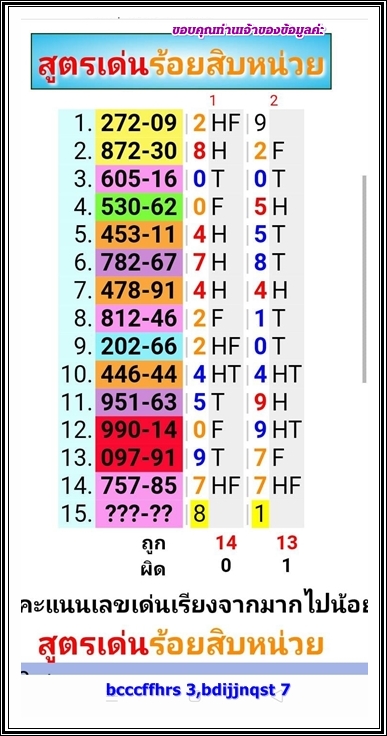Click the yellow highlighted 8 in row 15

click(199, 514)
